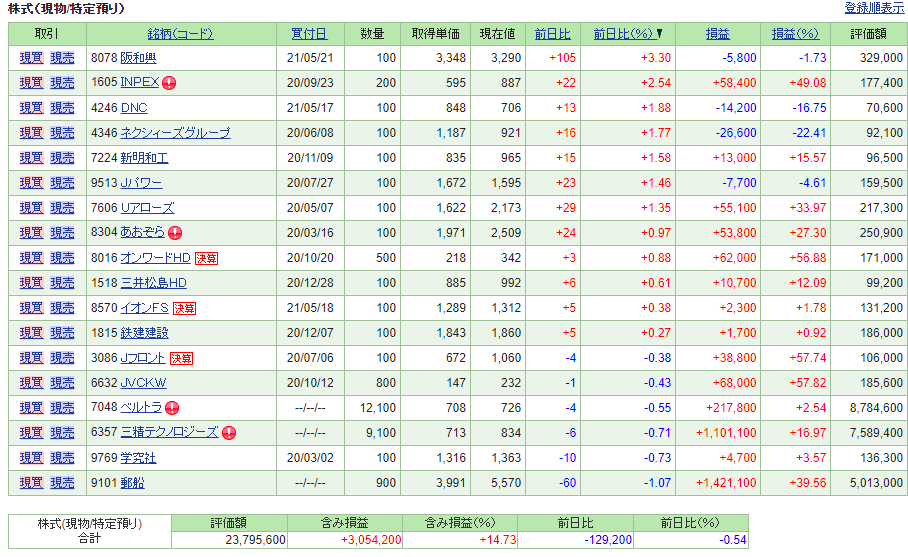Switch to 登録順表示 view
This screenshot has height=557, width=908.
coord(874,8)
